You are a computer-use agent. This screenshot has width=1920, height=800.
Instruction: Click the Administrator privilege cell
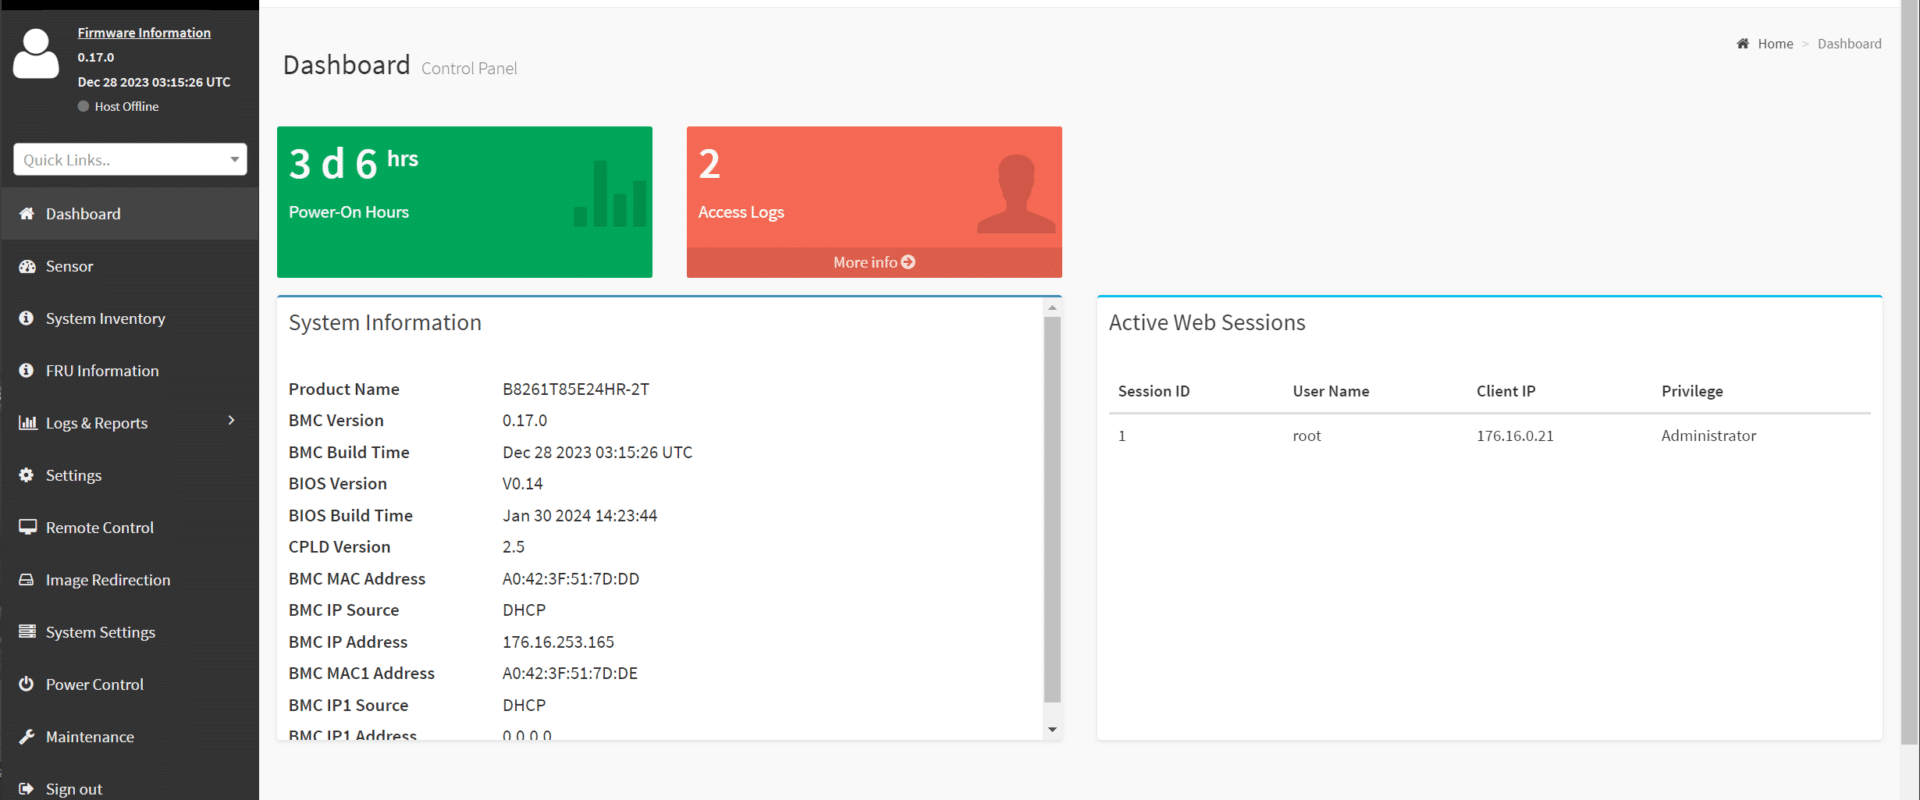(1709, 435)
